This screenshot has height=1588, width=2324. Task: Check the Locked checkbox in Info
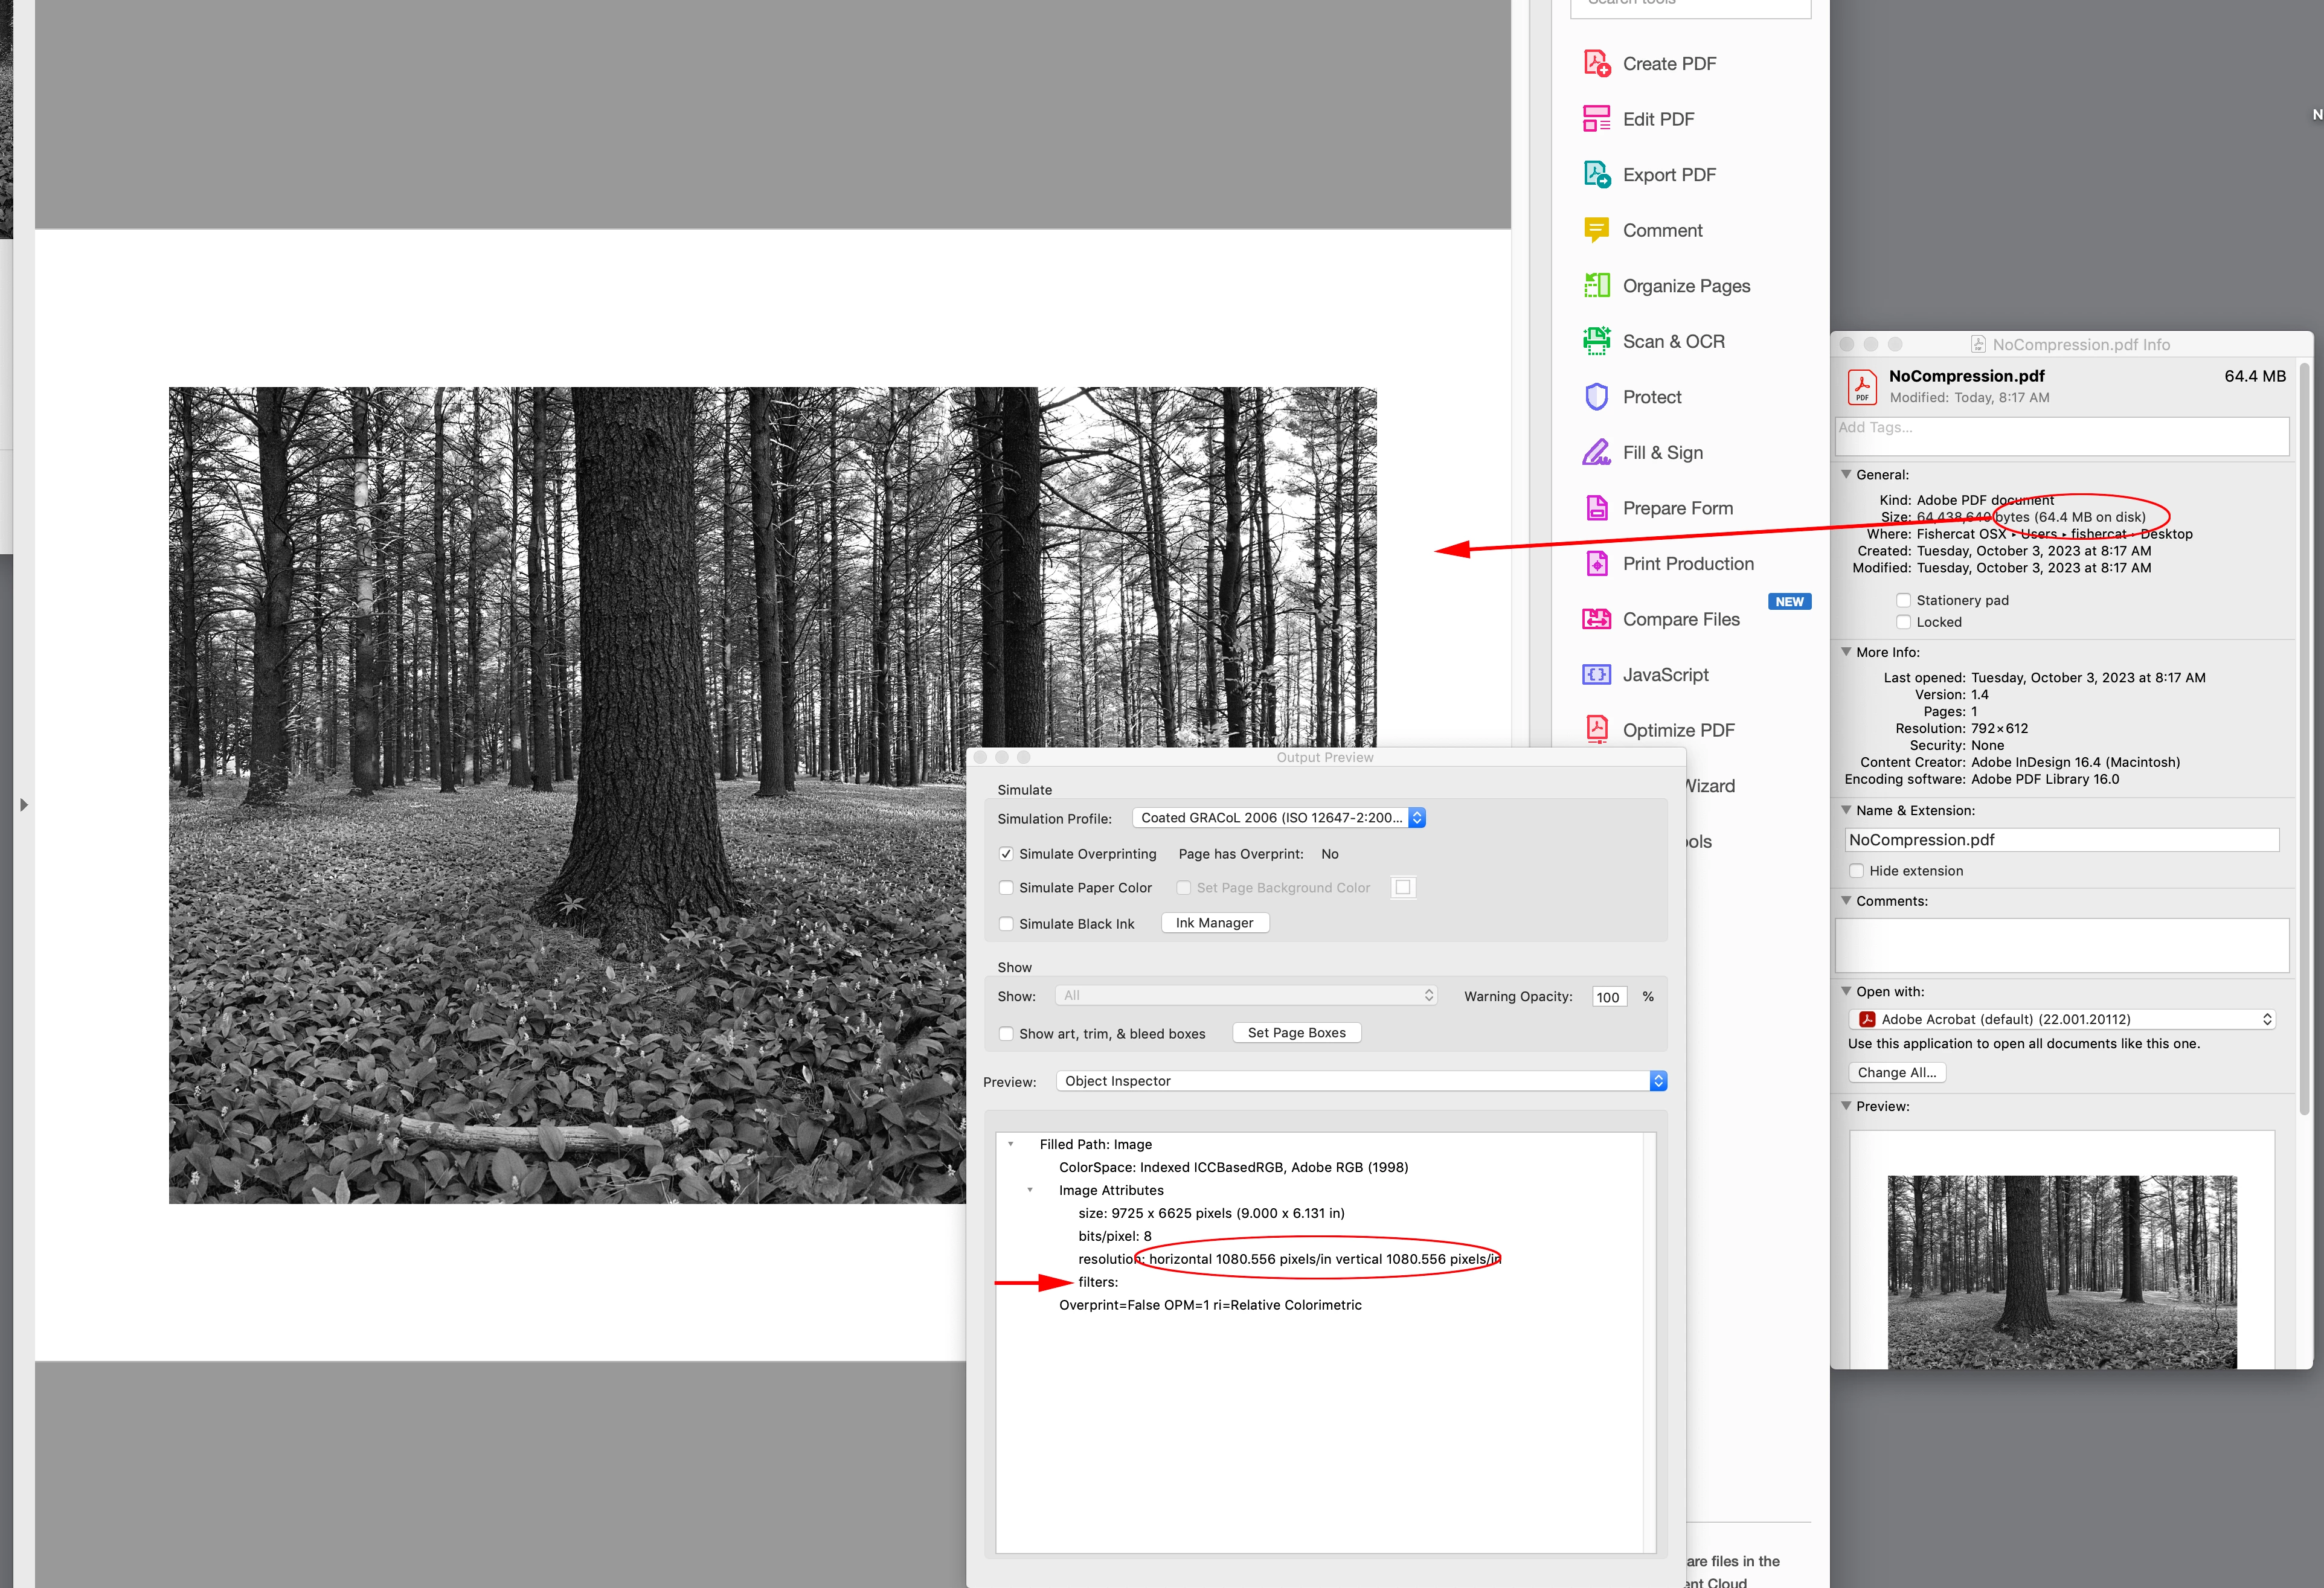click(x=1903, y=622)
